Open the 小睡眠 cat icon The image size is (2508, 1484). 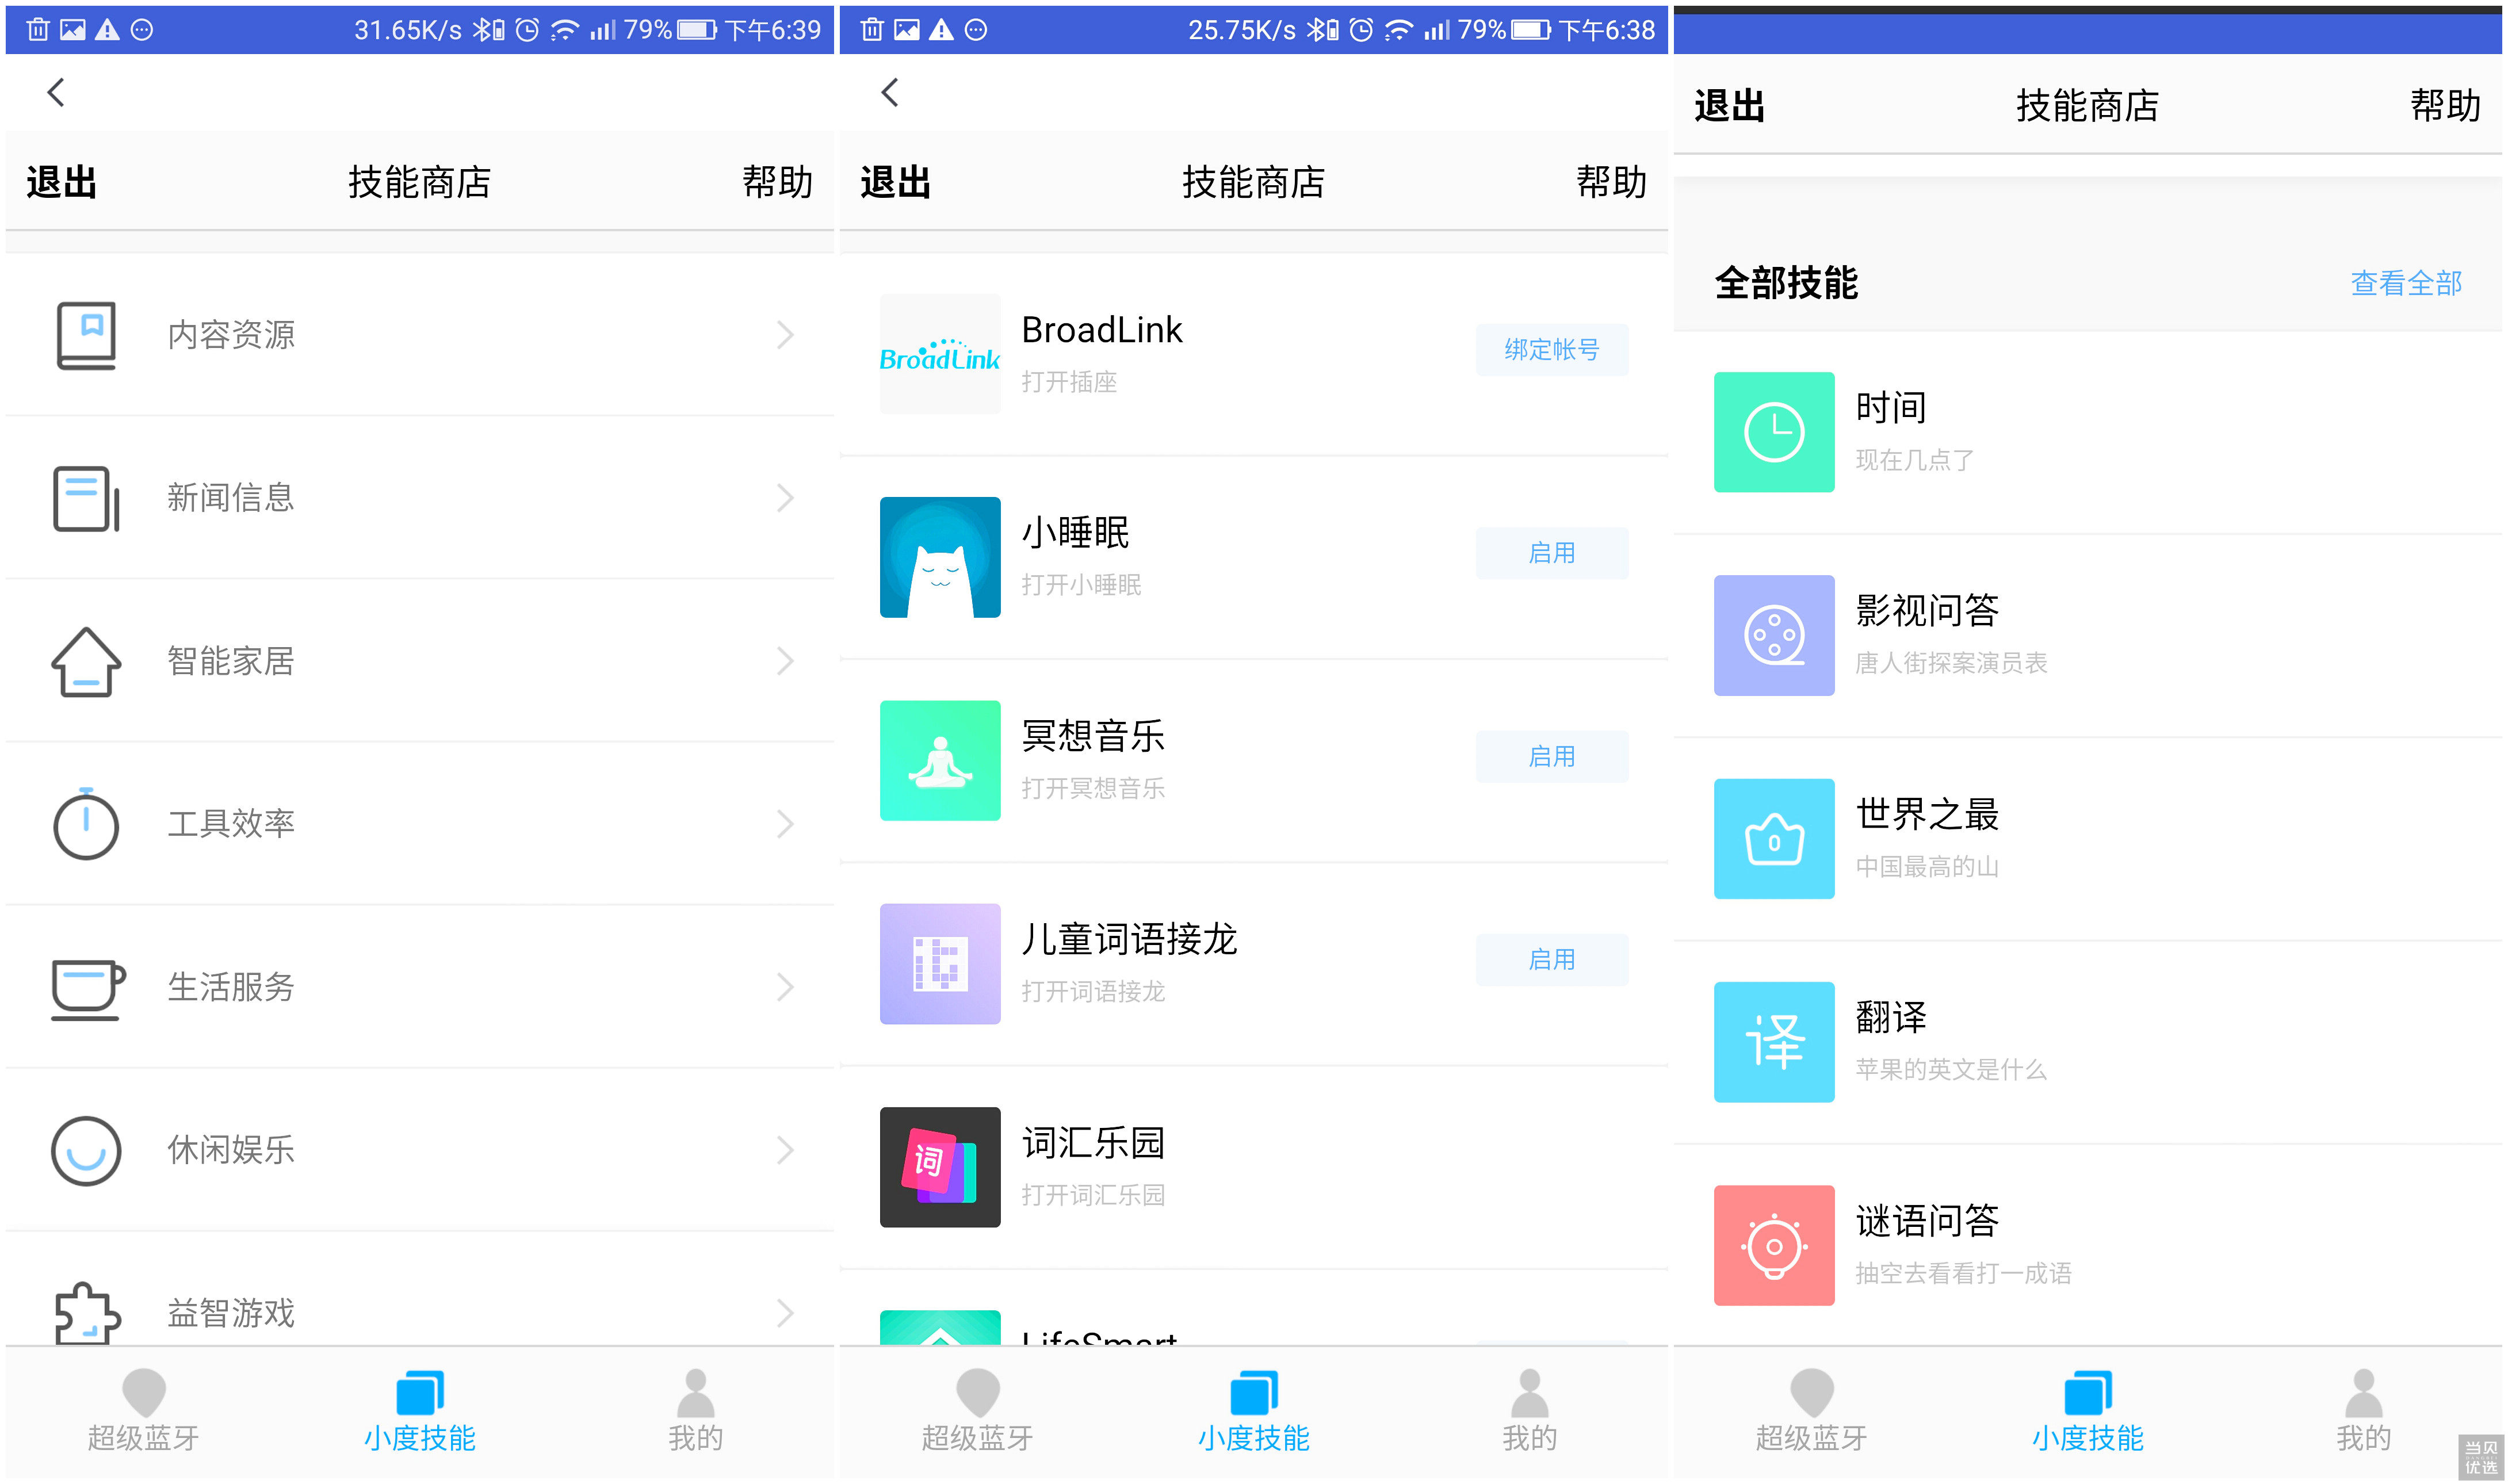(x=939, y=558)
